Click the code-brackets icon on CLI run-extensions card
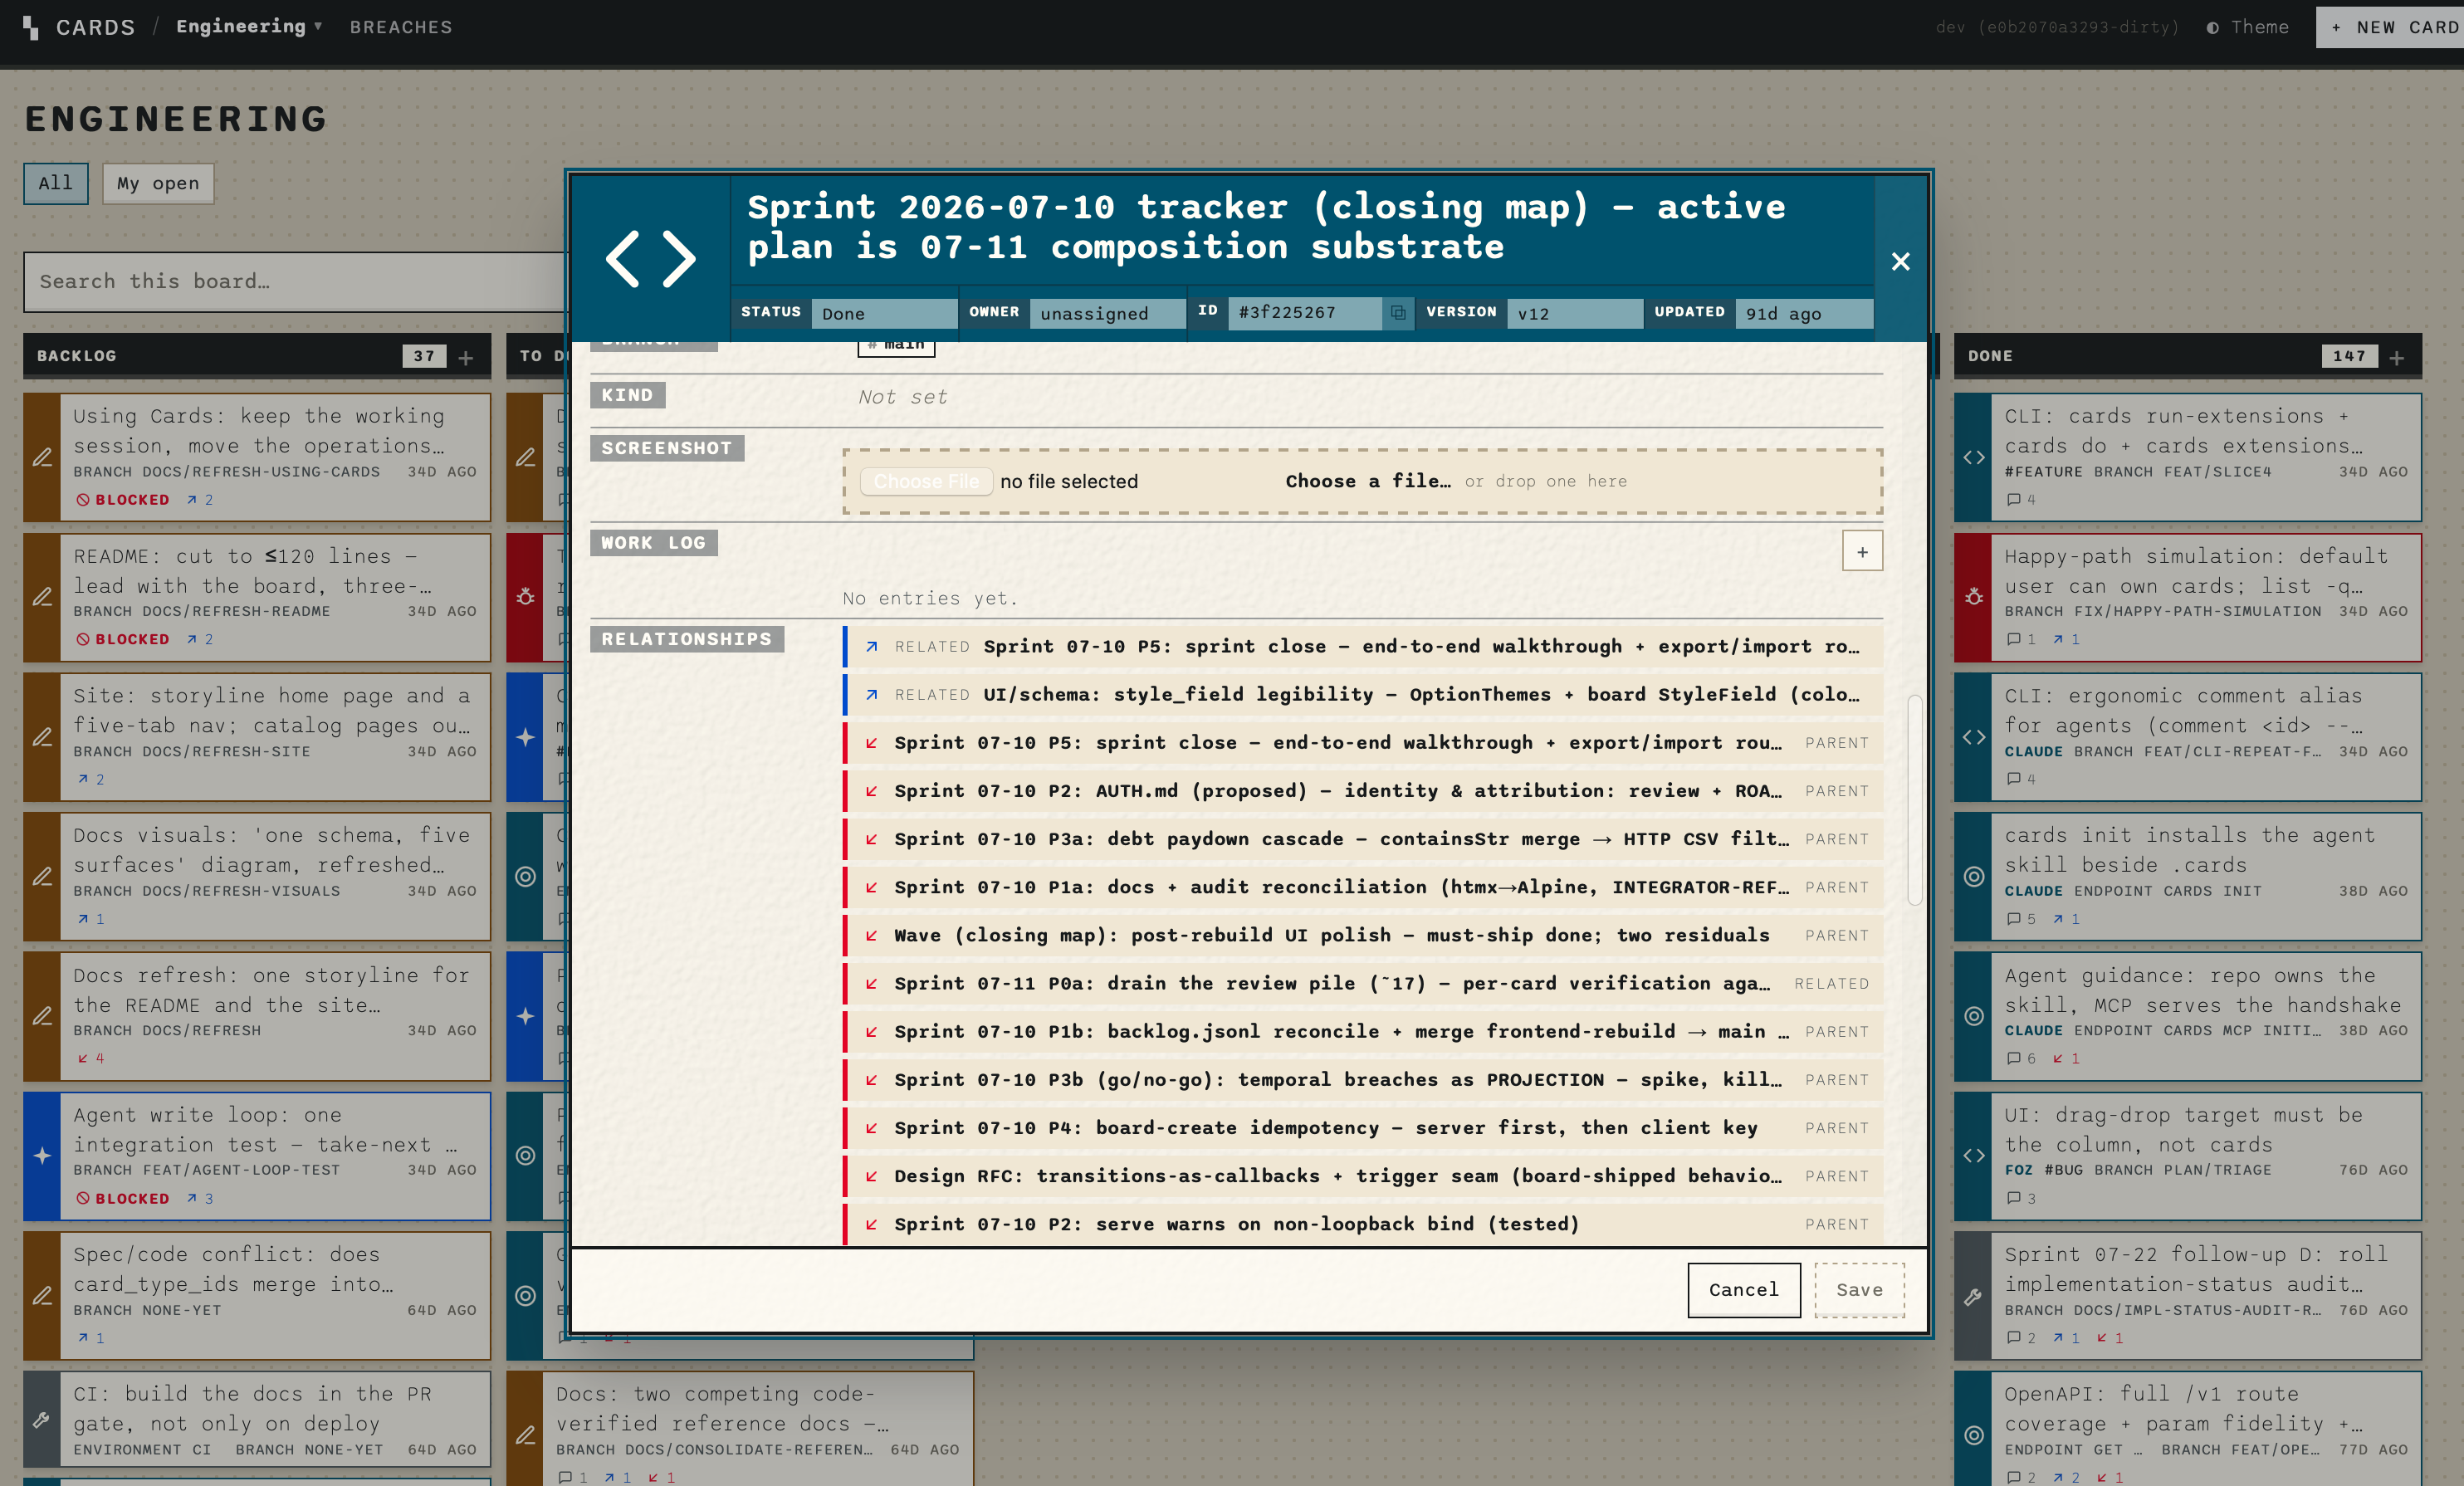2464x1486 pixels. pyautogui.click(x=1974, y=457)
